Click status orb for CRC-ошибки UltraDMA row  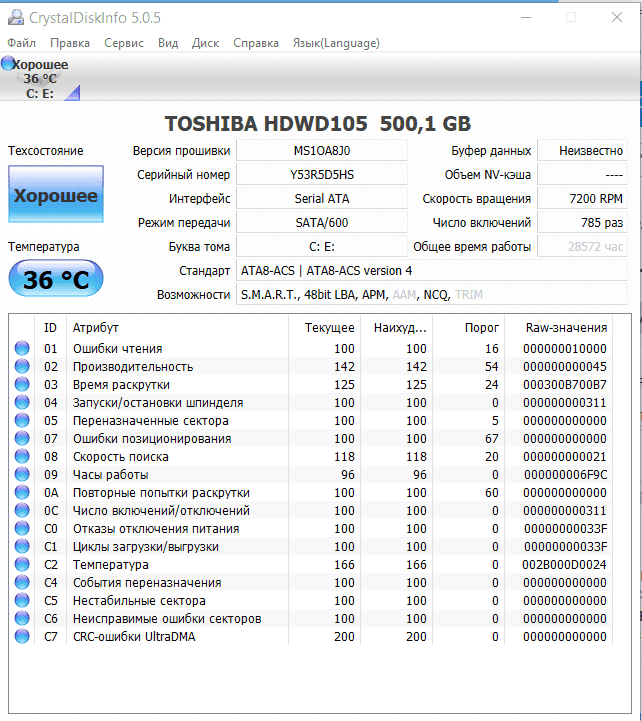pyautogui.click(x=22, y=636)
